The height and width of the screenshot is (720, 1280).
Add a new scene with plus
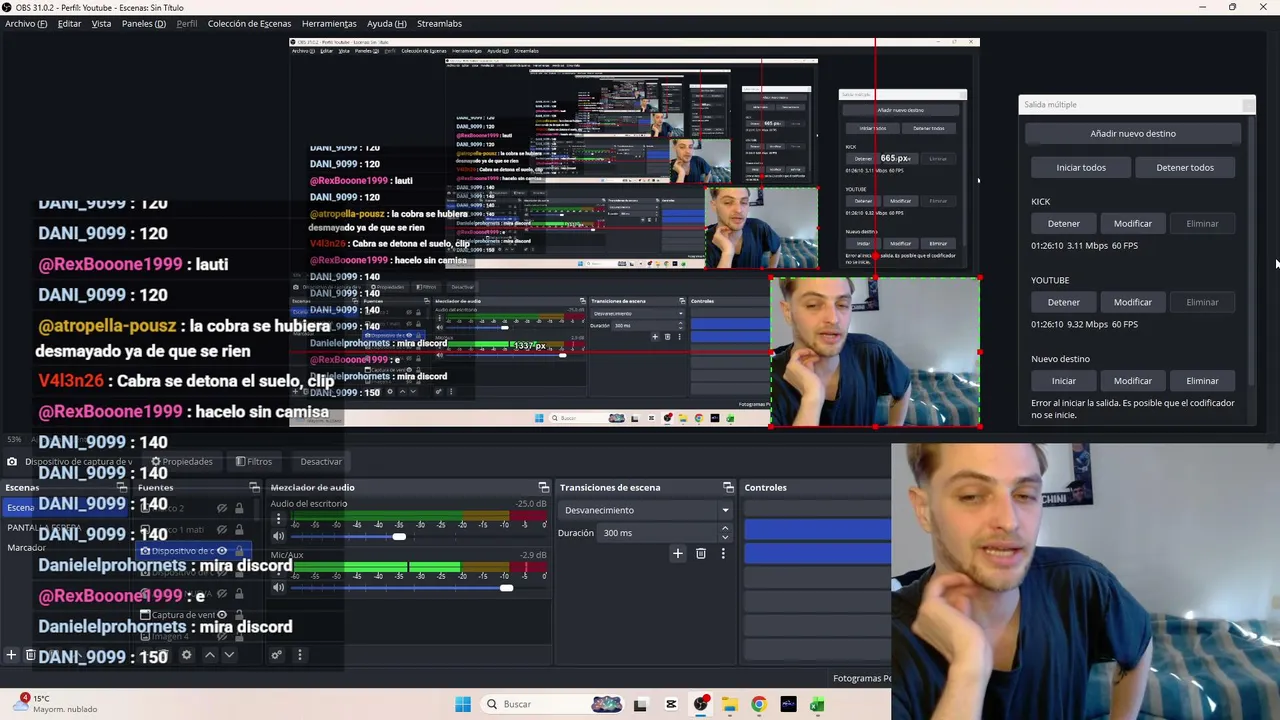(11, 655)
